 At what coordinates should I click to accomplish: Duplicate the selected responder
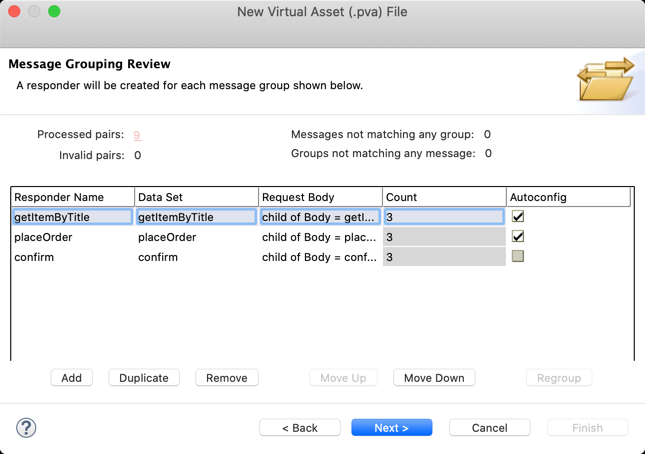pos(144,378)
